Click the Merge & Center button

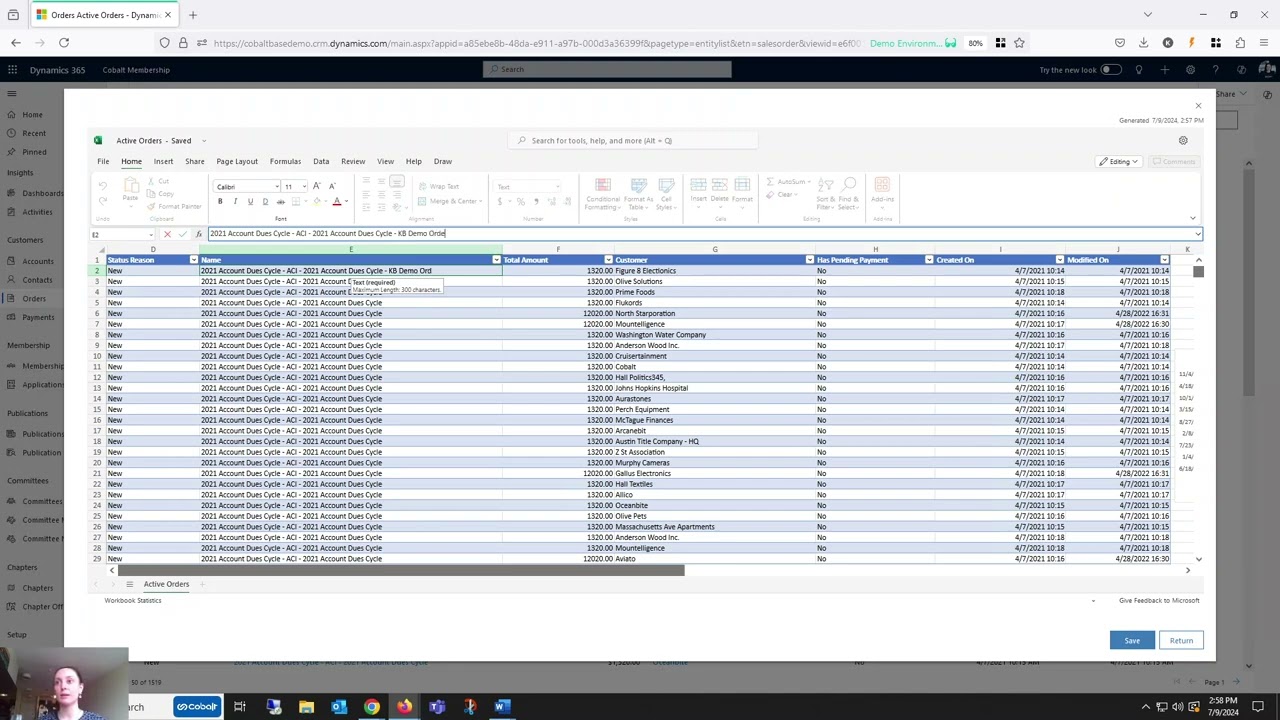click(449, 201)
